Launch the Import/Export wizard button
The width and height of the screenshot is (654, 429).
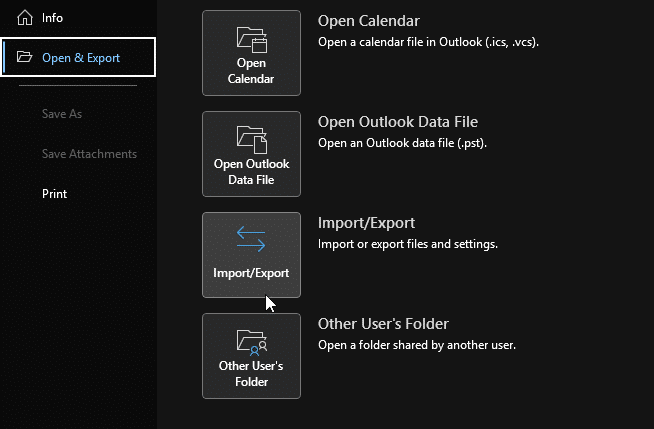(251, 255)
